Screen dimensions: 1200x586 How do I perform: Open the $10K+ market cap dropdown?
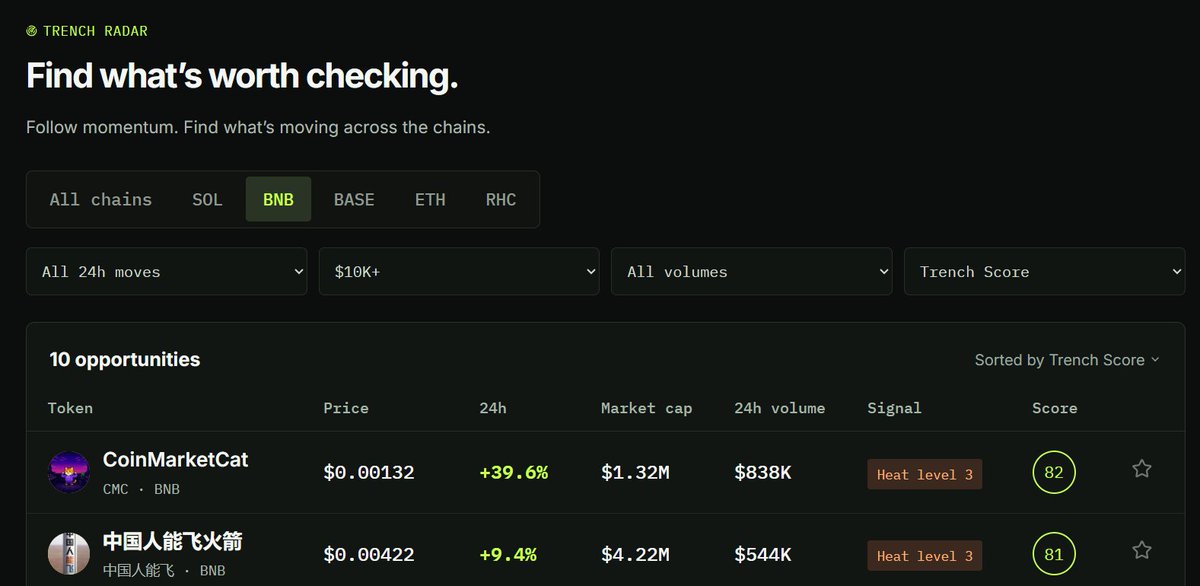[459, 271]
